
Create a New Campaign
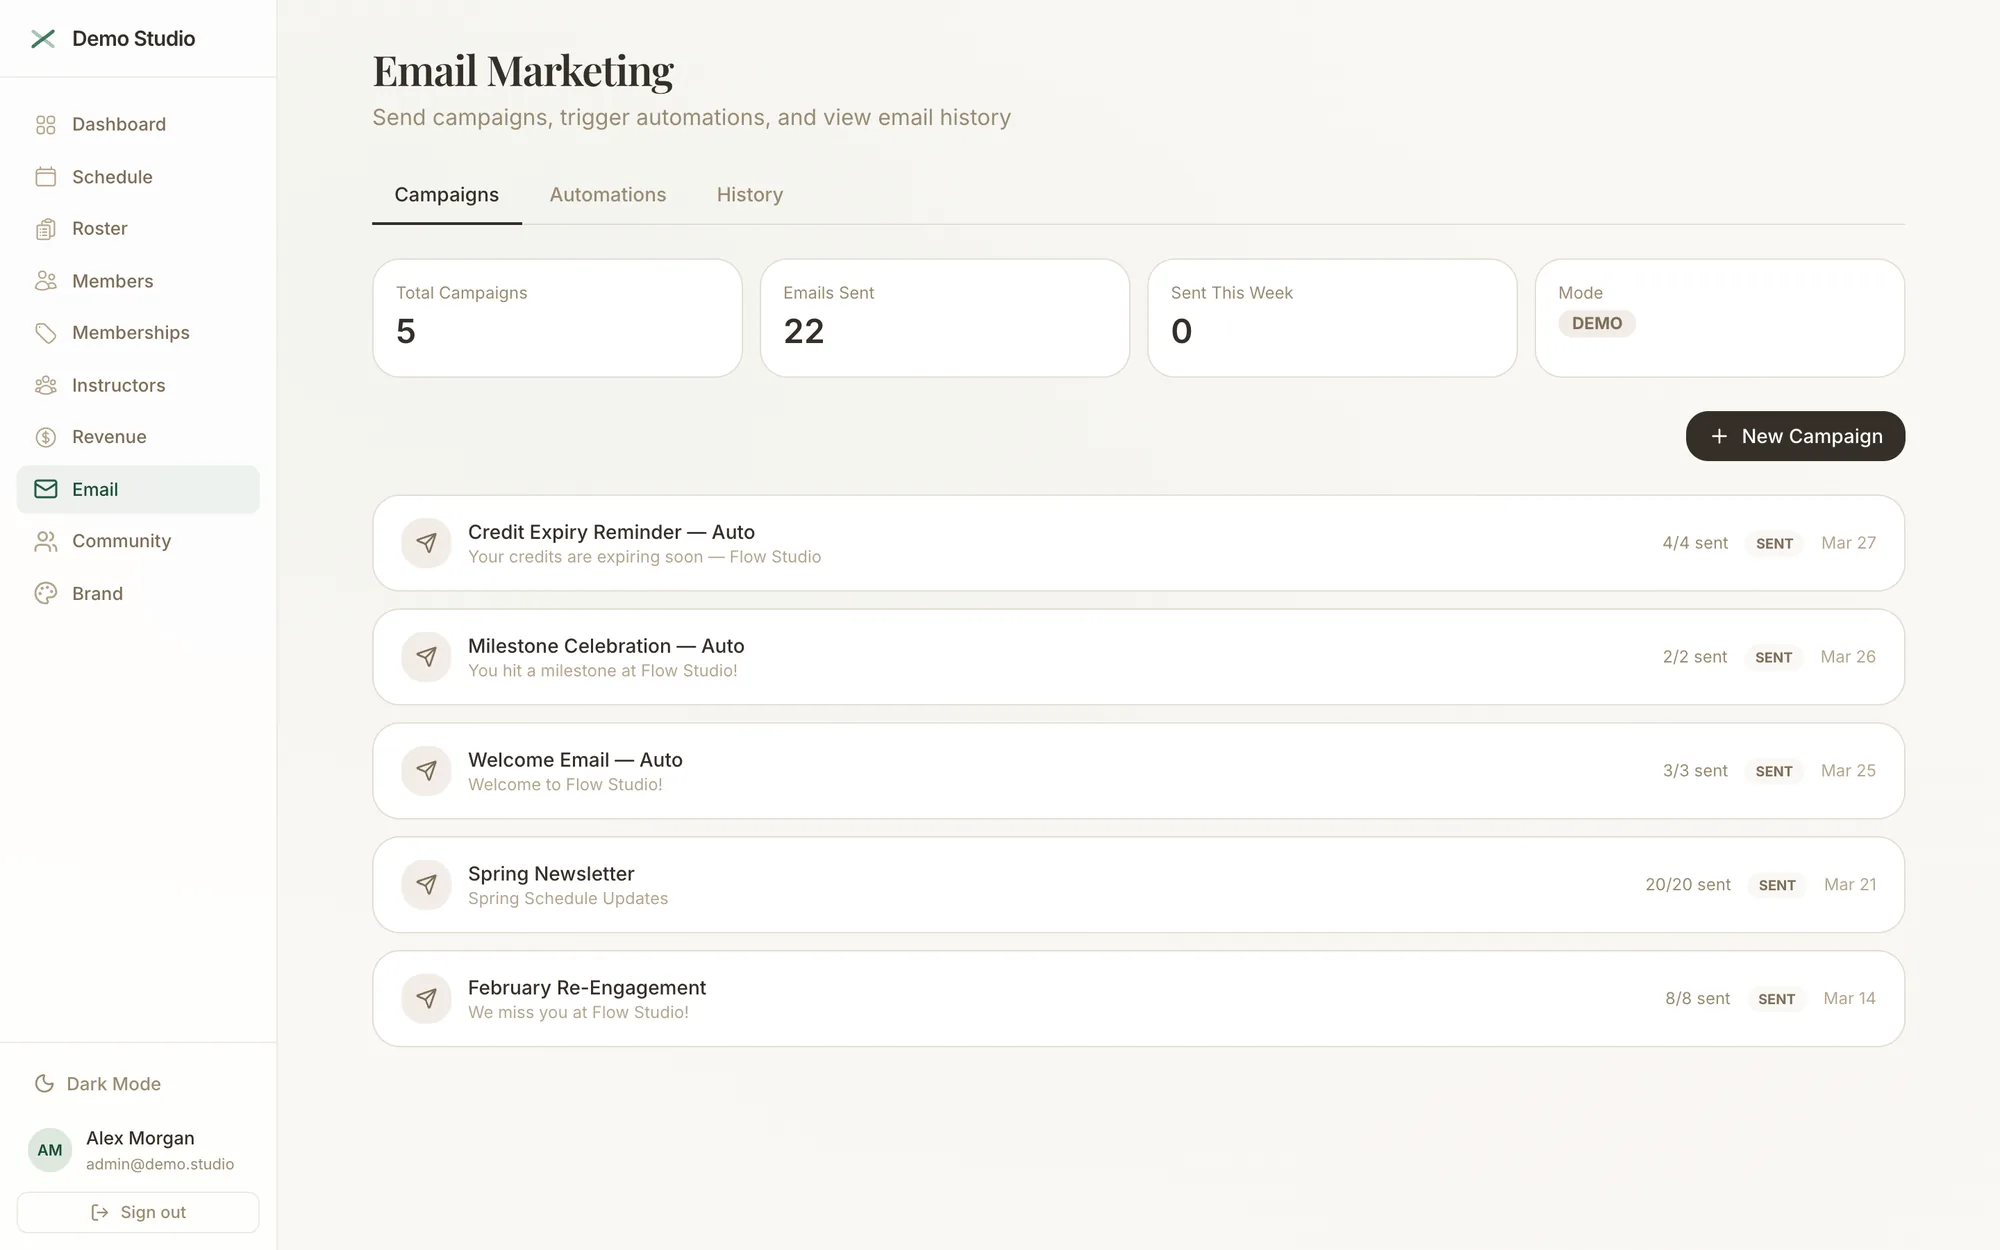click(x=1795, y=436)
